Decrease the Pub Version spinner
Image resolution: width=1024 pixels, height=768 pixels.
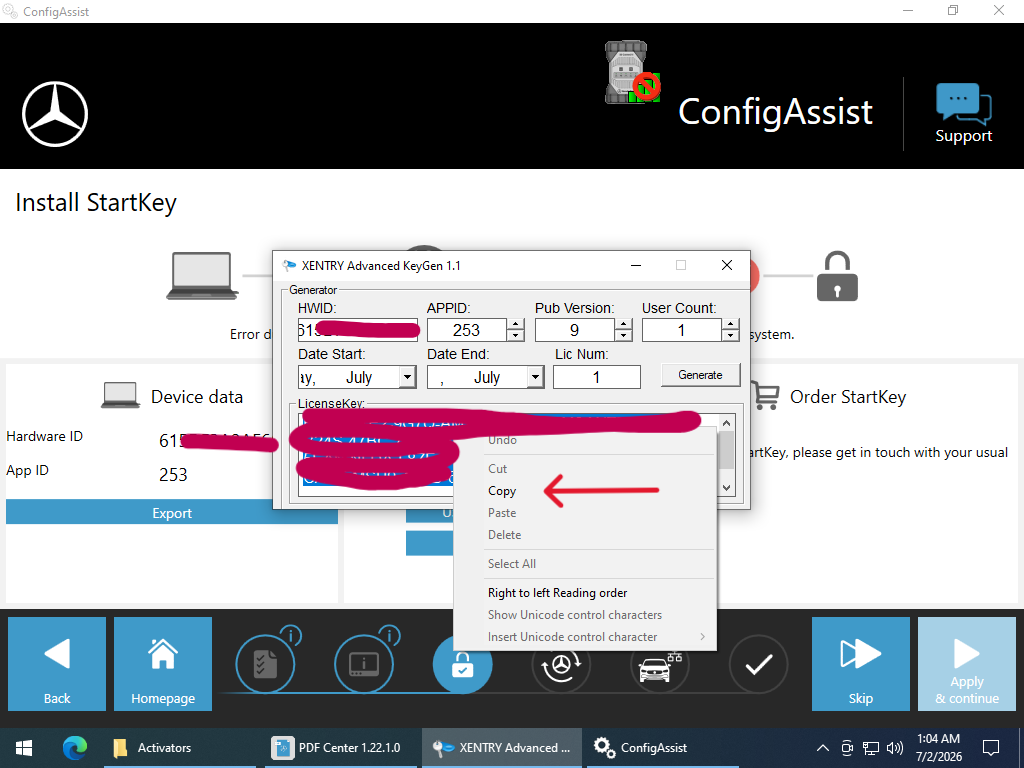(623, 336)
